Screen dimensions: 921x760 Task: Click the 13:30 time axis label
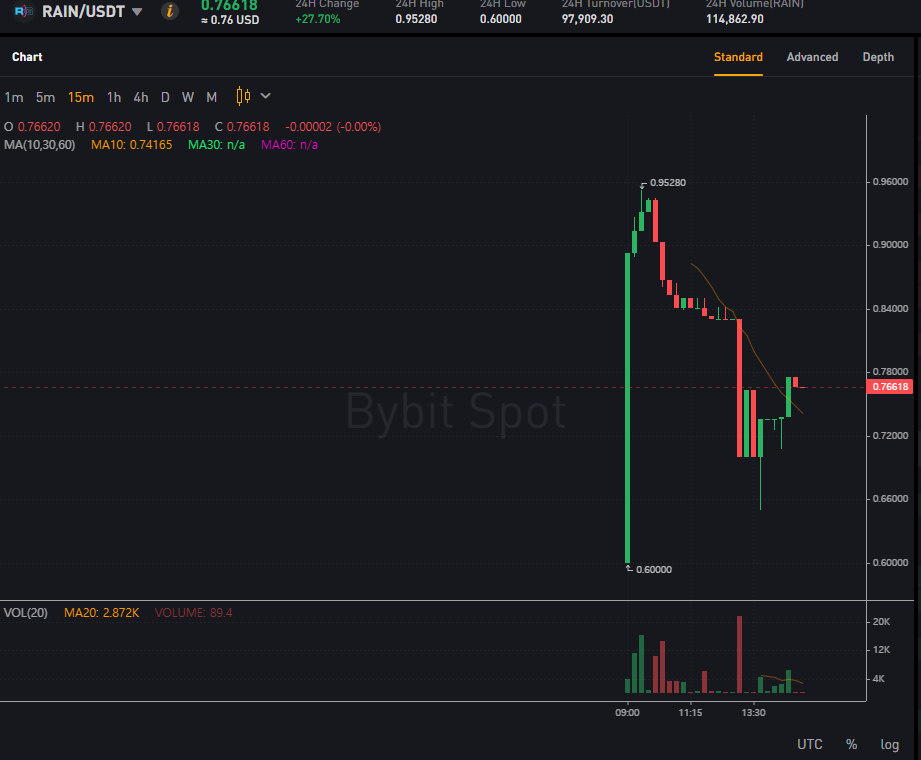(753, 712)
